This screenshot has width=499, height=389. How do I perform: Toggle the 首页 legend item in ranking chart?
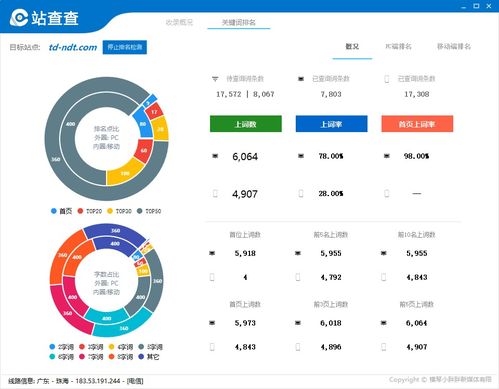pyautogui.click(x=61, y=211)
